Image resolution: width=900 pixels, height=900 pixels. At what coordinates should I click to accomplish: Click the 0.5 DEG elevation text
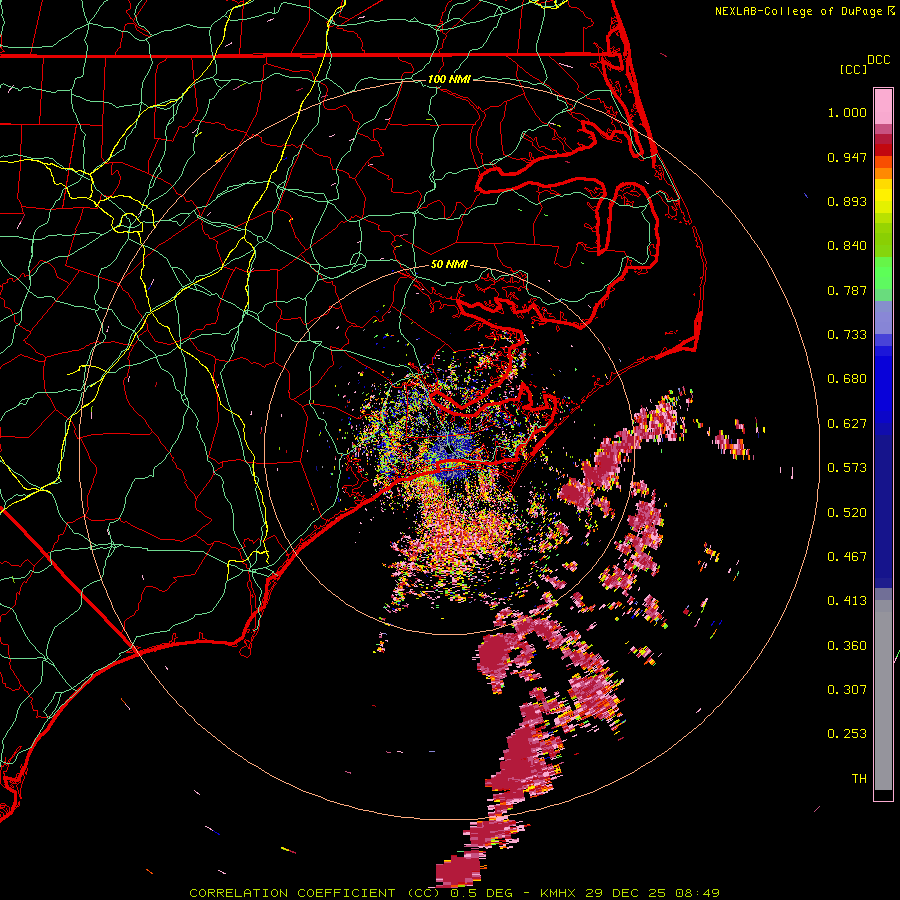pos(480,893)
